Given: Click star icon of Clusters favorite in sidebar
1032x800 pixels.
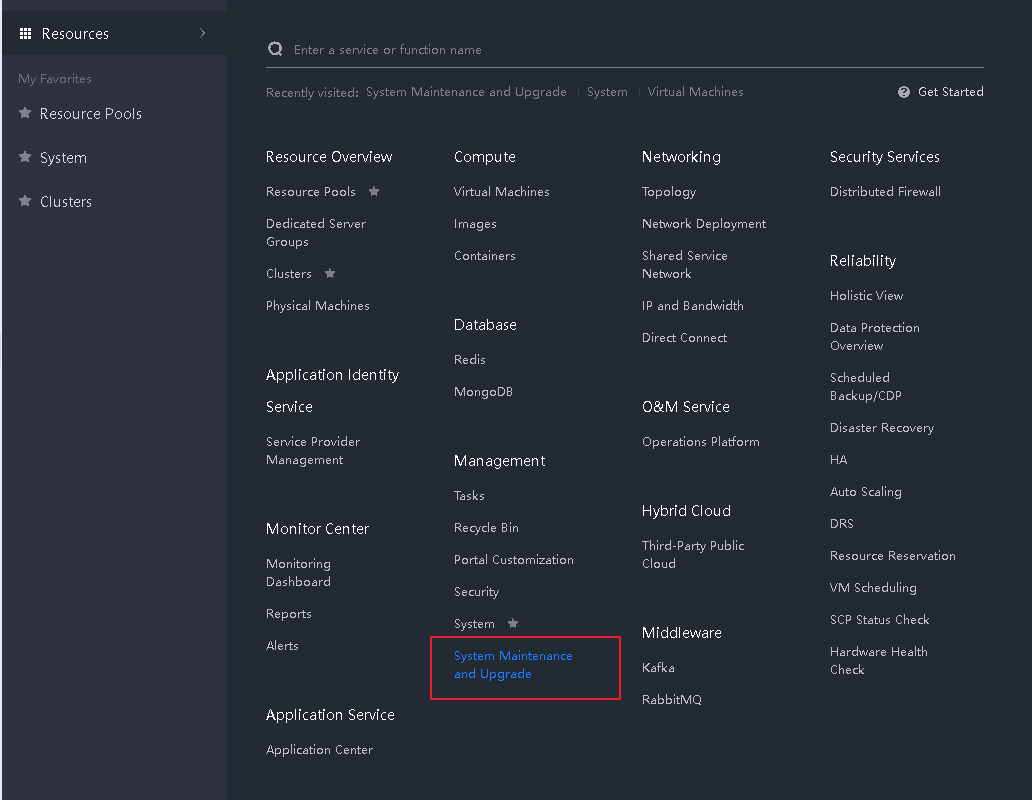Looking at the screenshot, I should pyautogui.click(x=25, y=201).
